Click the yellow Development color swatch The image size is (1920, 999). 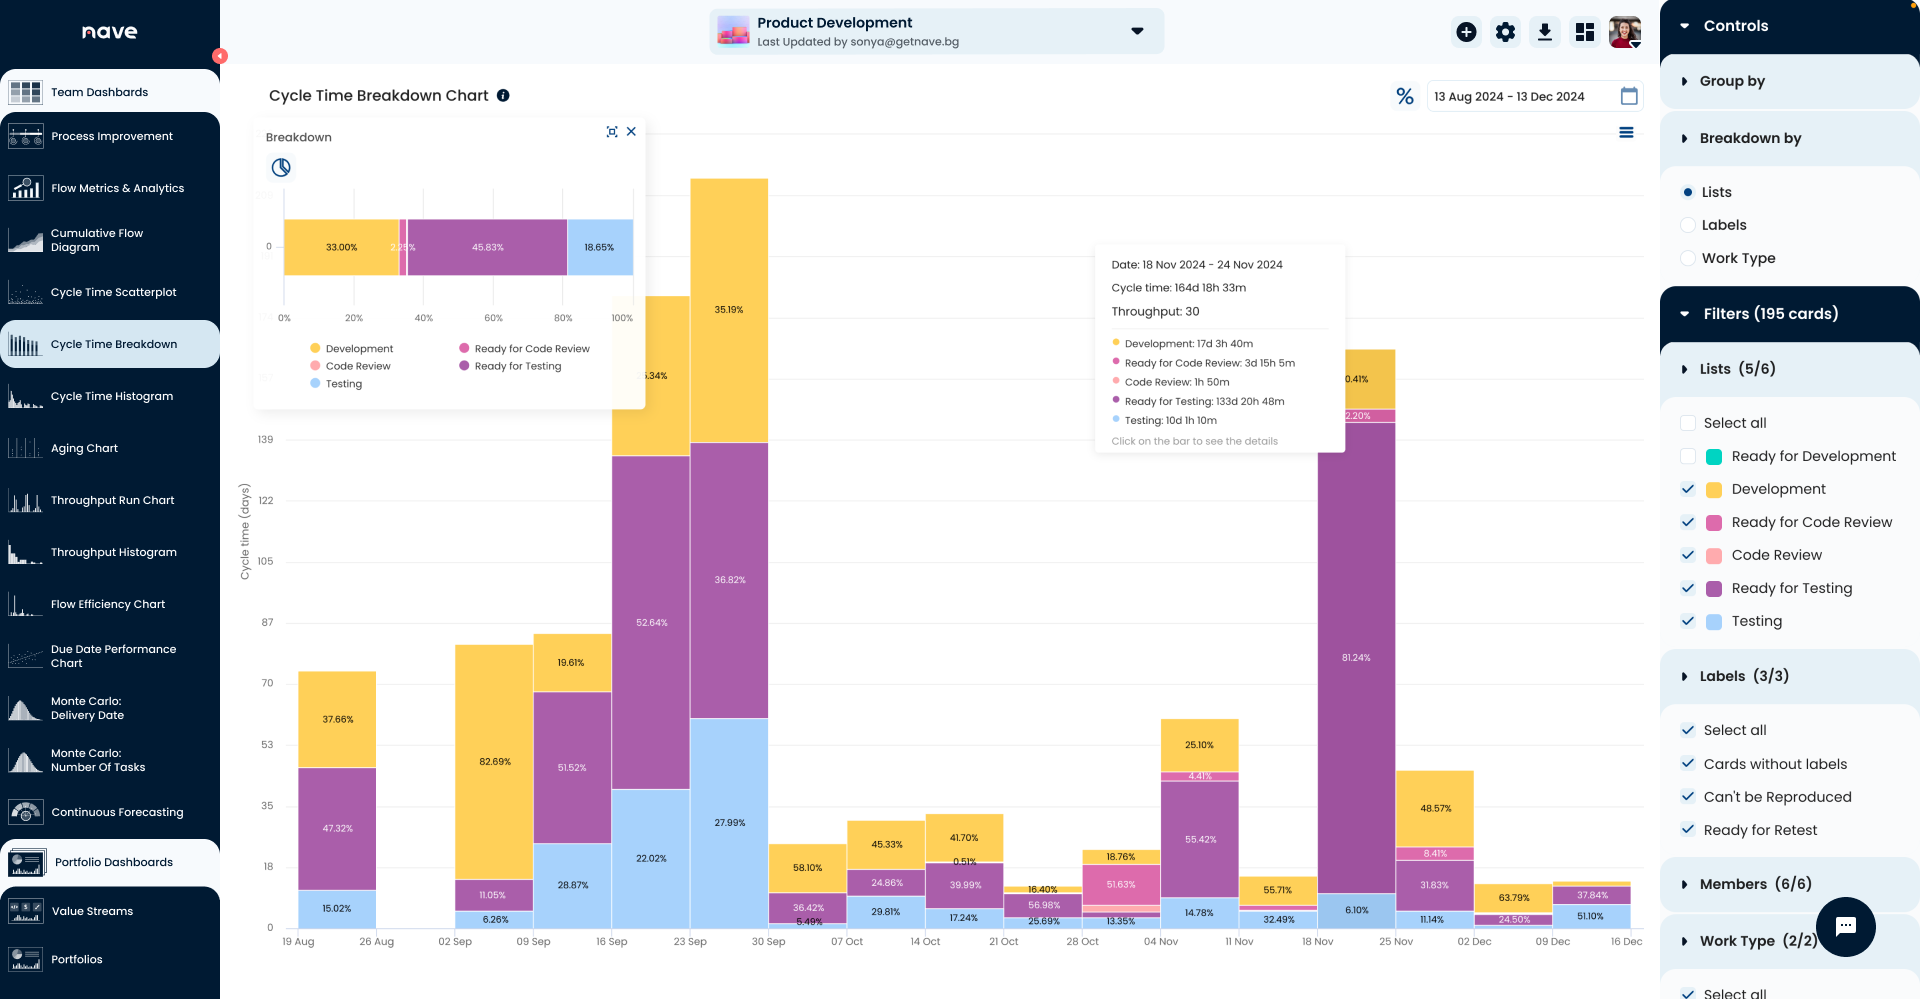tap(1713, 490)
